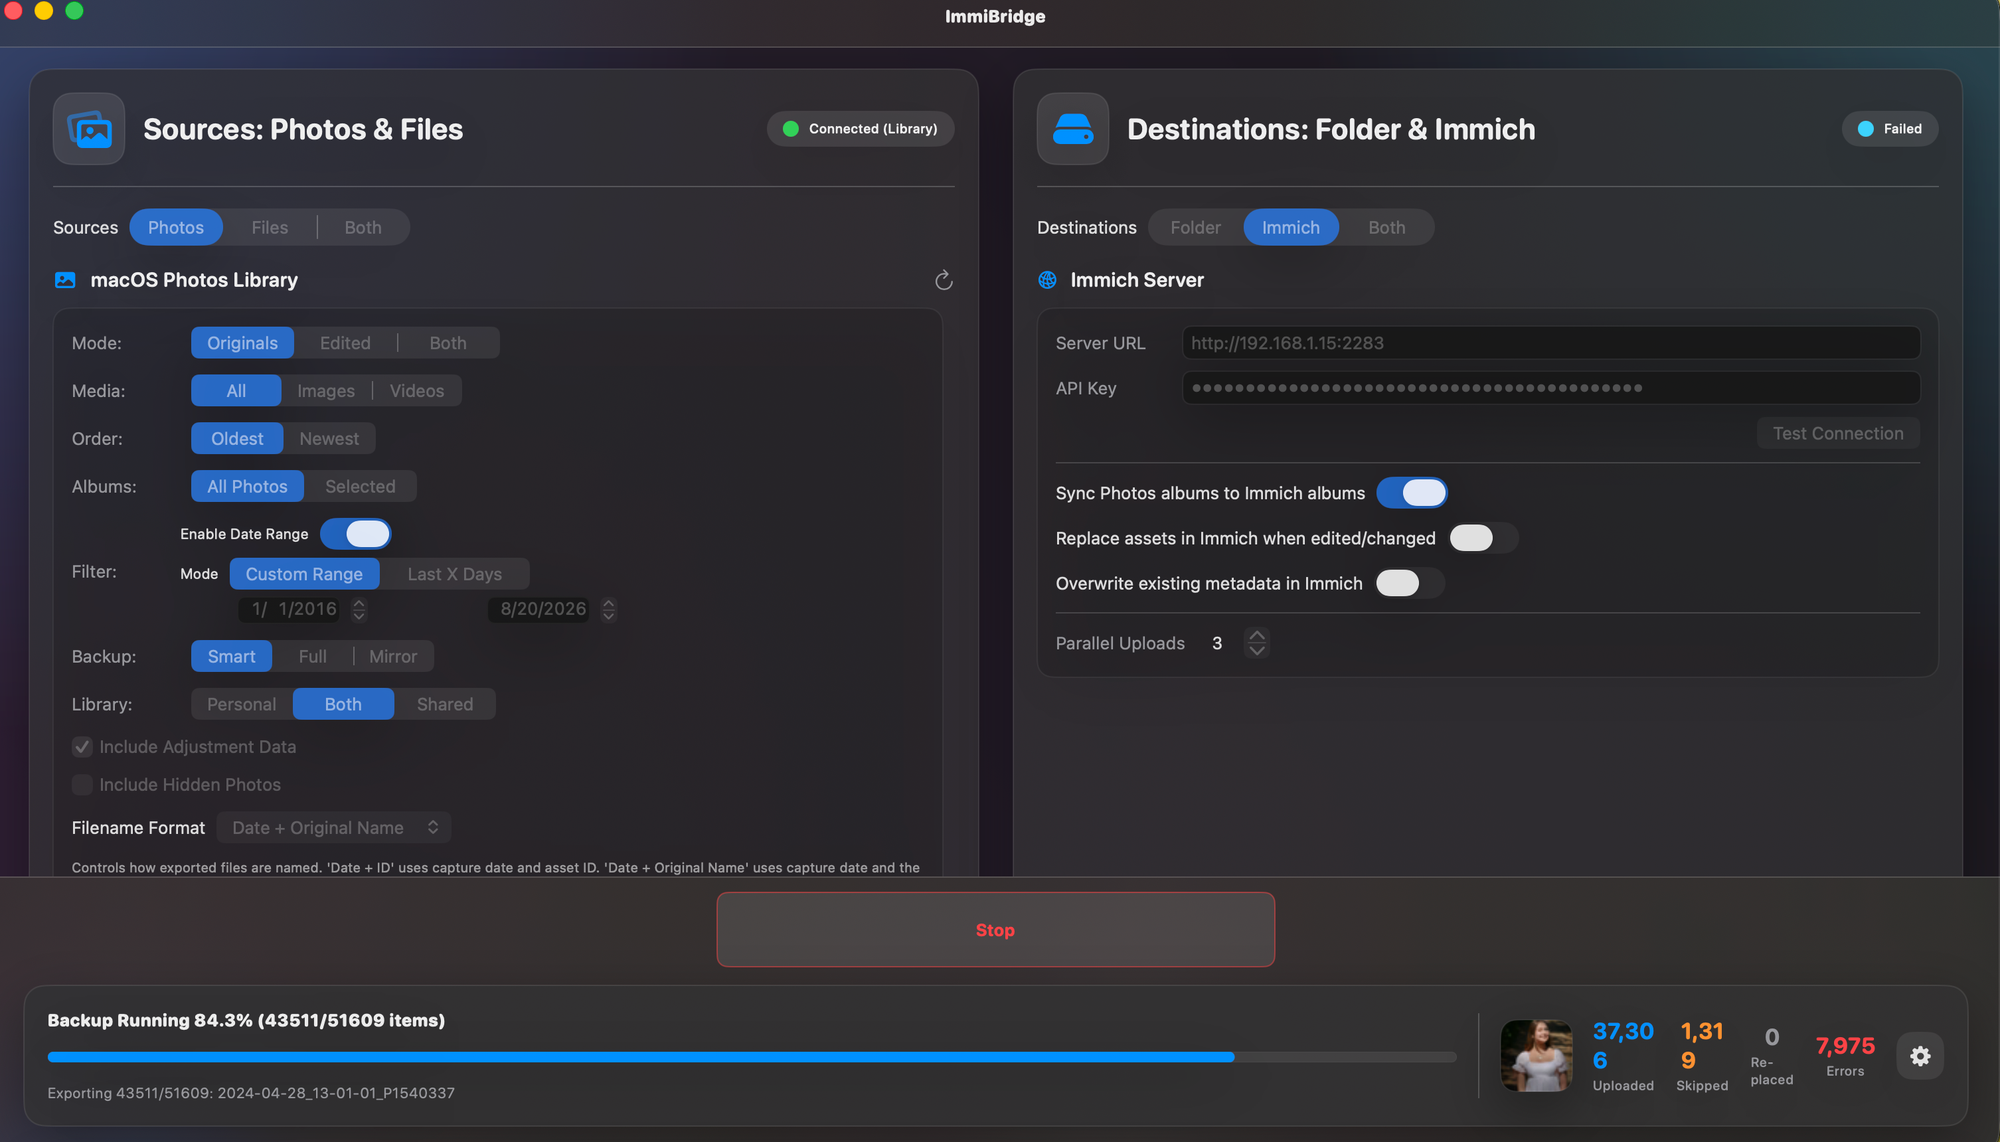Select Last X Days filter mode

(455, 574)
